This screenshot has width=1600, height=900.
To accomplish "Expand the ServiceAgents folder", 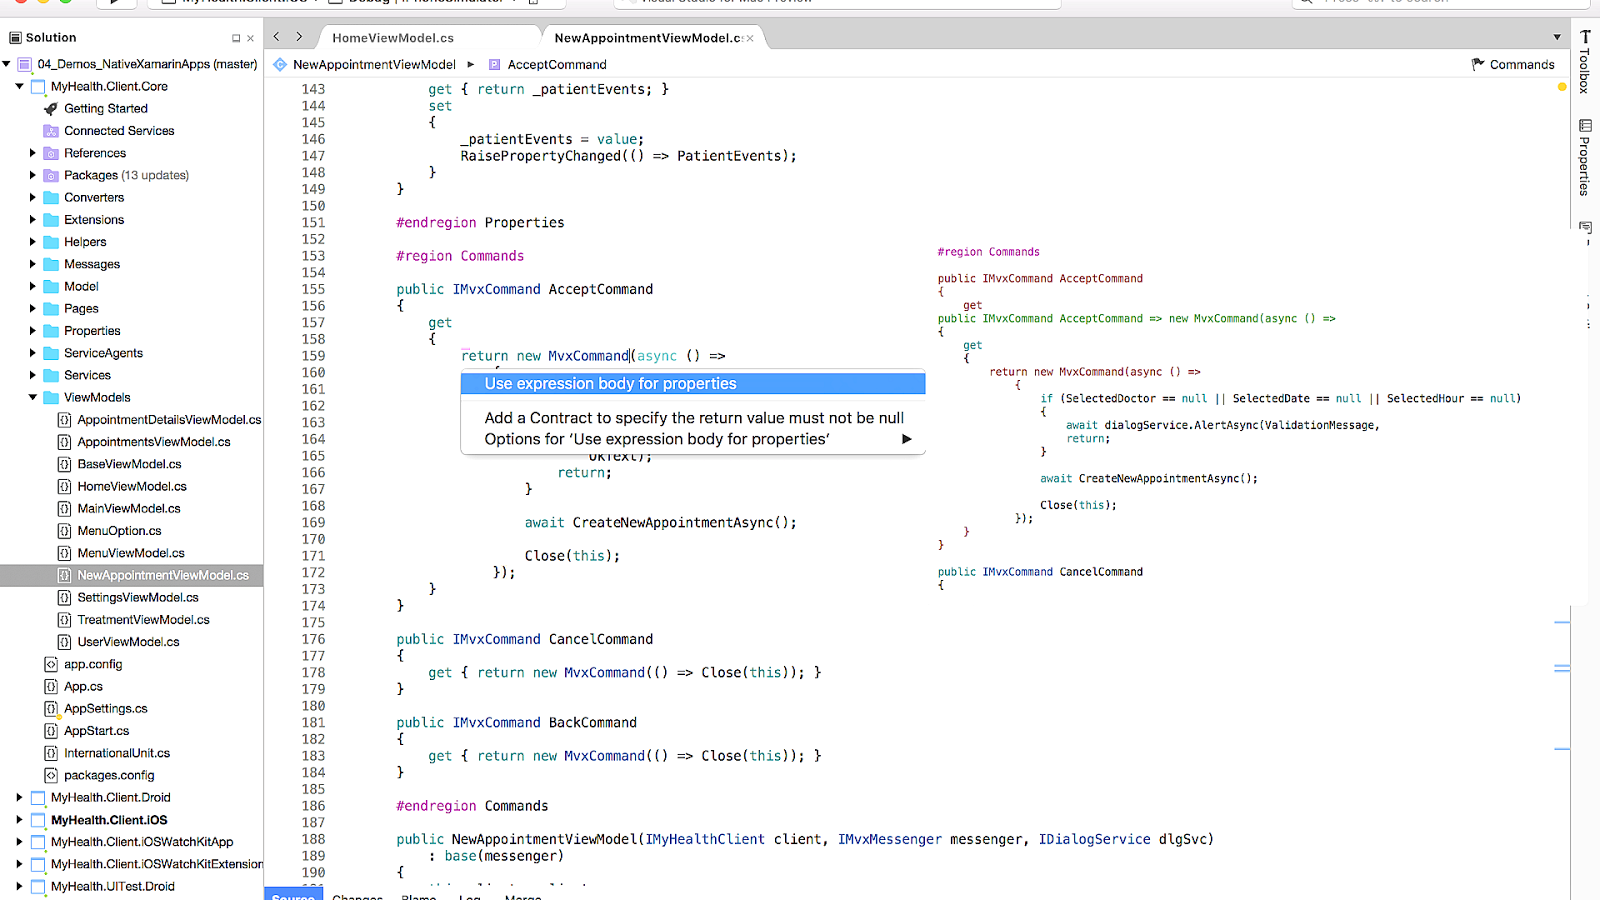I will click(x=32, y=353).
